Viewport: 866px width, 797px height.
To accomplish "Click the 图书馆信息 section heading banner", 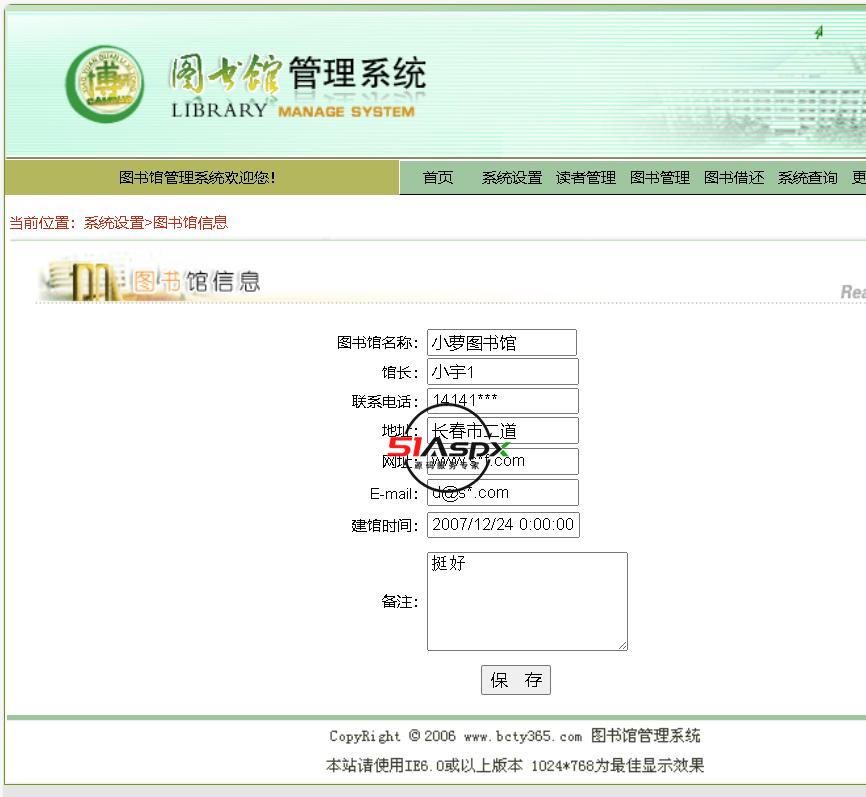I will pyautogui.click(x=150, y=279).
